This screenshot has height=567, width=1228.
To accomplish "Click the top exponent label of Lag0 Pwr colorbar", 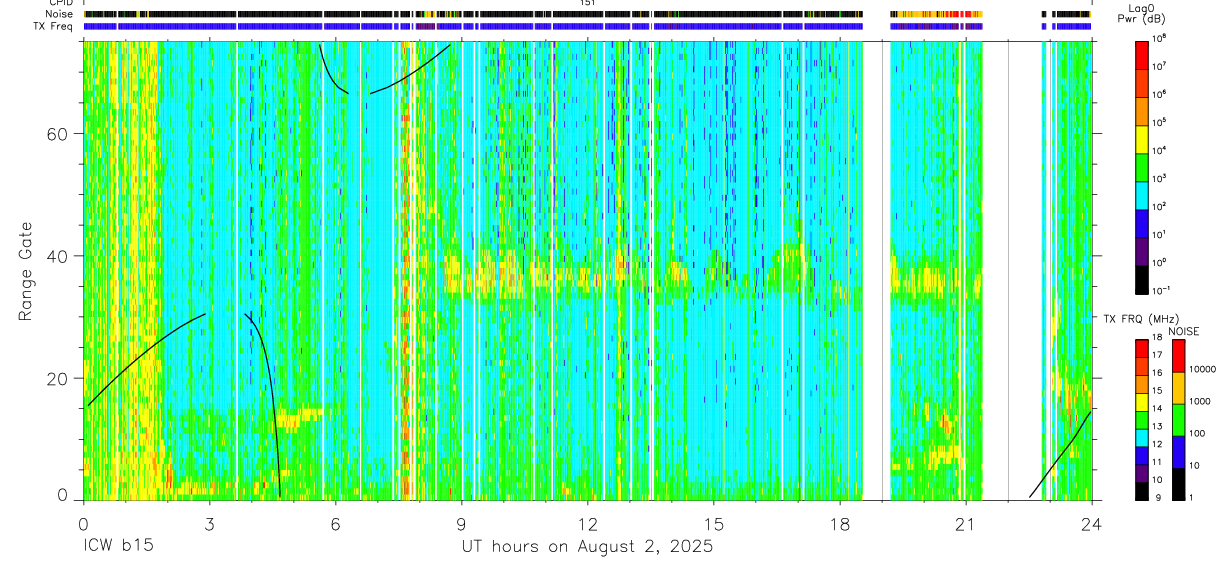I will coord(1160,40).
